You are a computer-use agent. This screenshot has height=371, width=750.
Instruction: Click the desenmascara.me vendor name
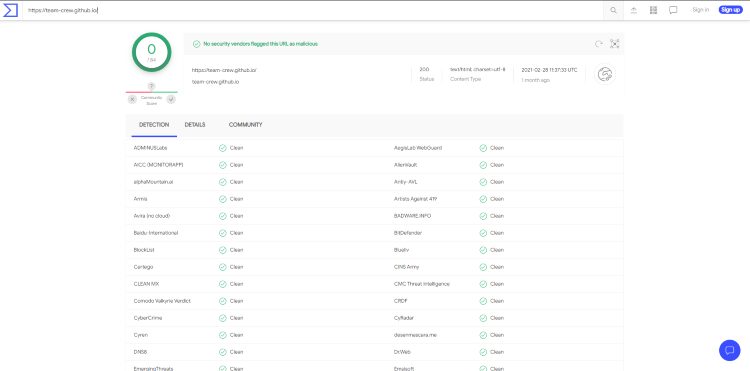[415, 335]
